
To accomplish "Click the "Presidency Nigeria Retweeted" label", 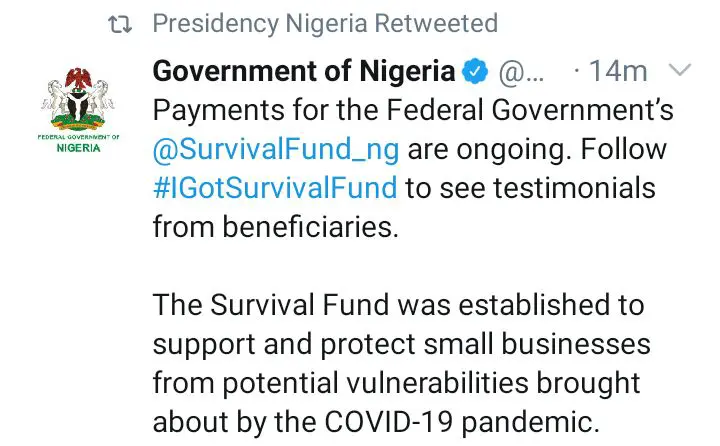I will (325, 24).
